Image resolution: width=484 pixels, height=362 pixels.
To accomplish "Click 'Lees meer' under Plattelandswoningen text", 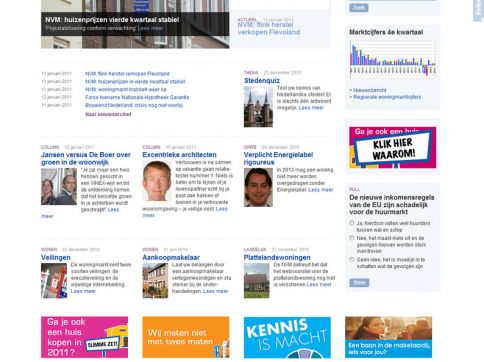I will (x=319, y=284).
